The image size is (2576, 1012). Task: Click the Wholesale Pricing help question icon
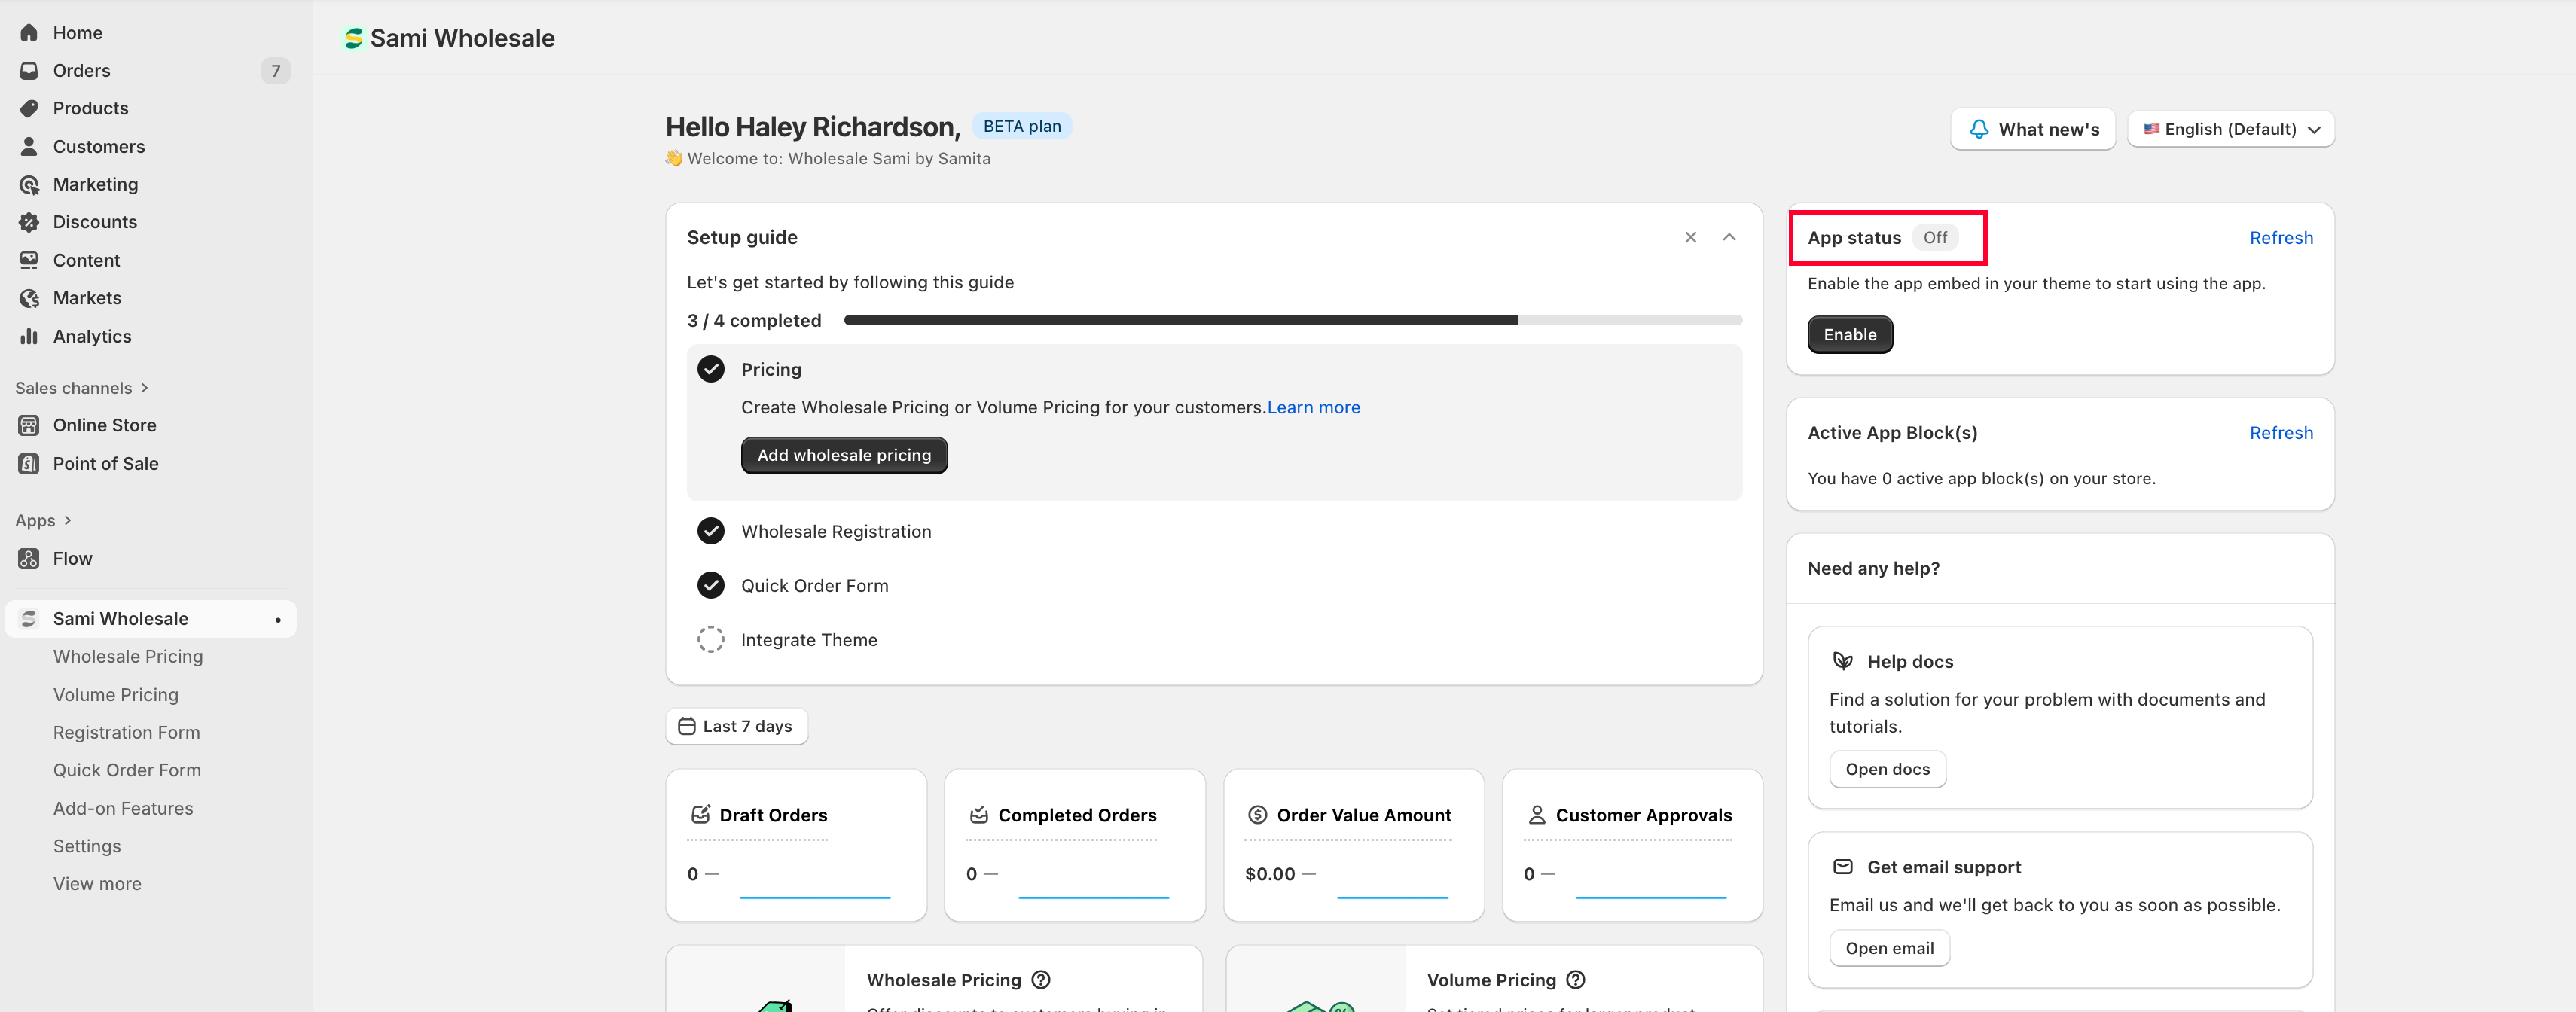[x=1040, y=980]
